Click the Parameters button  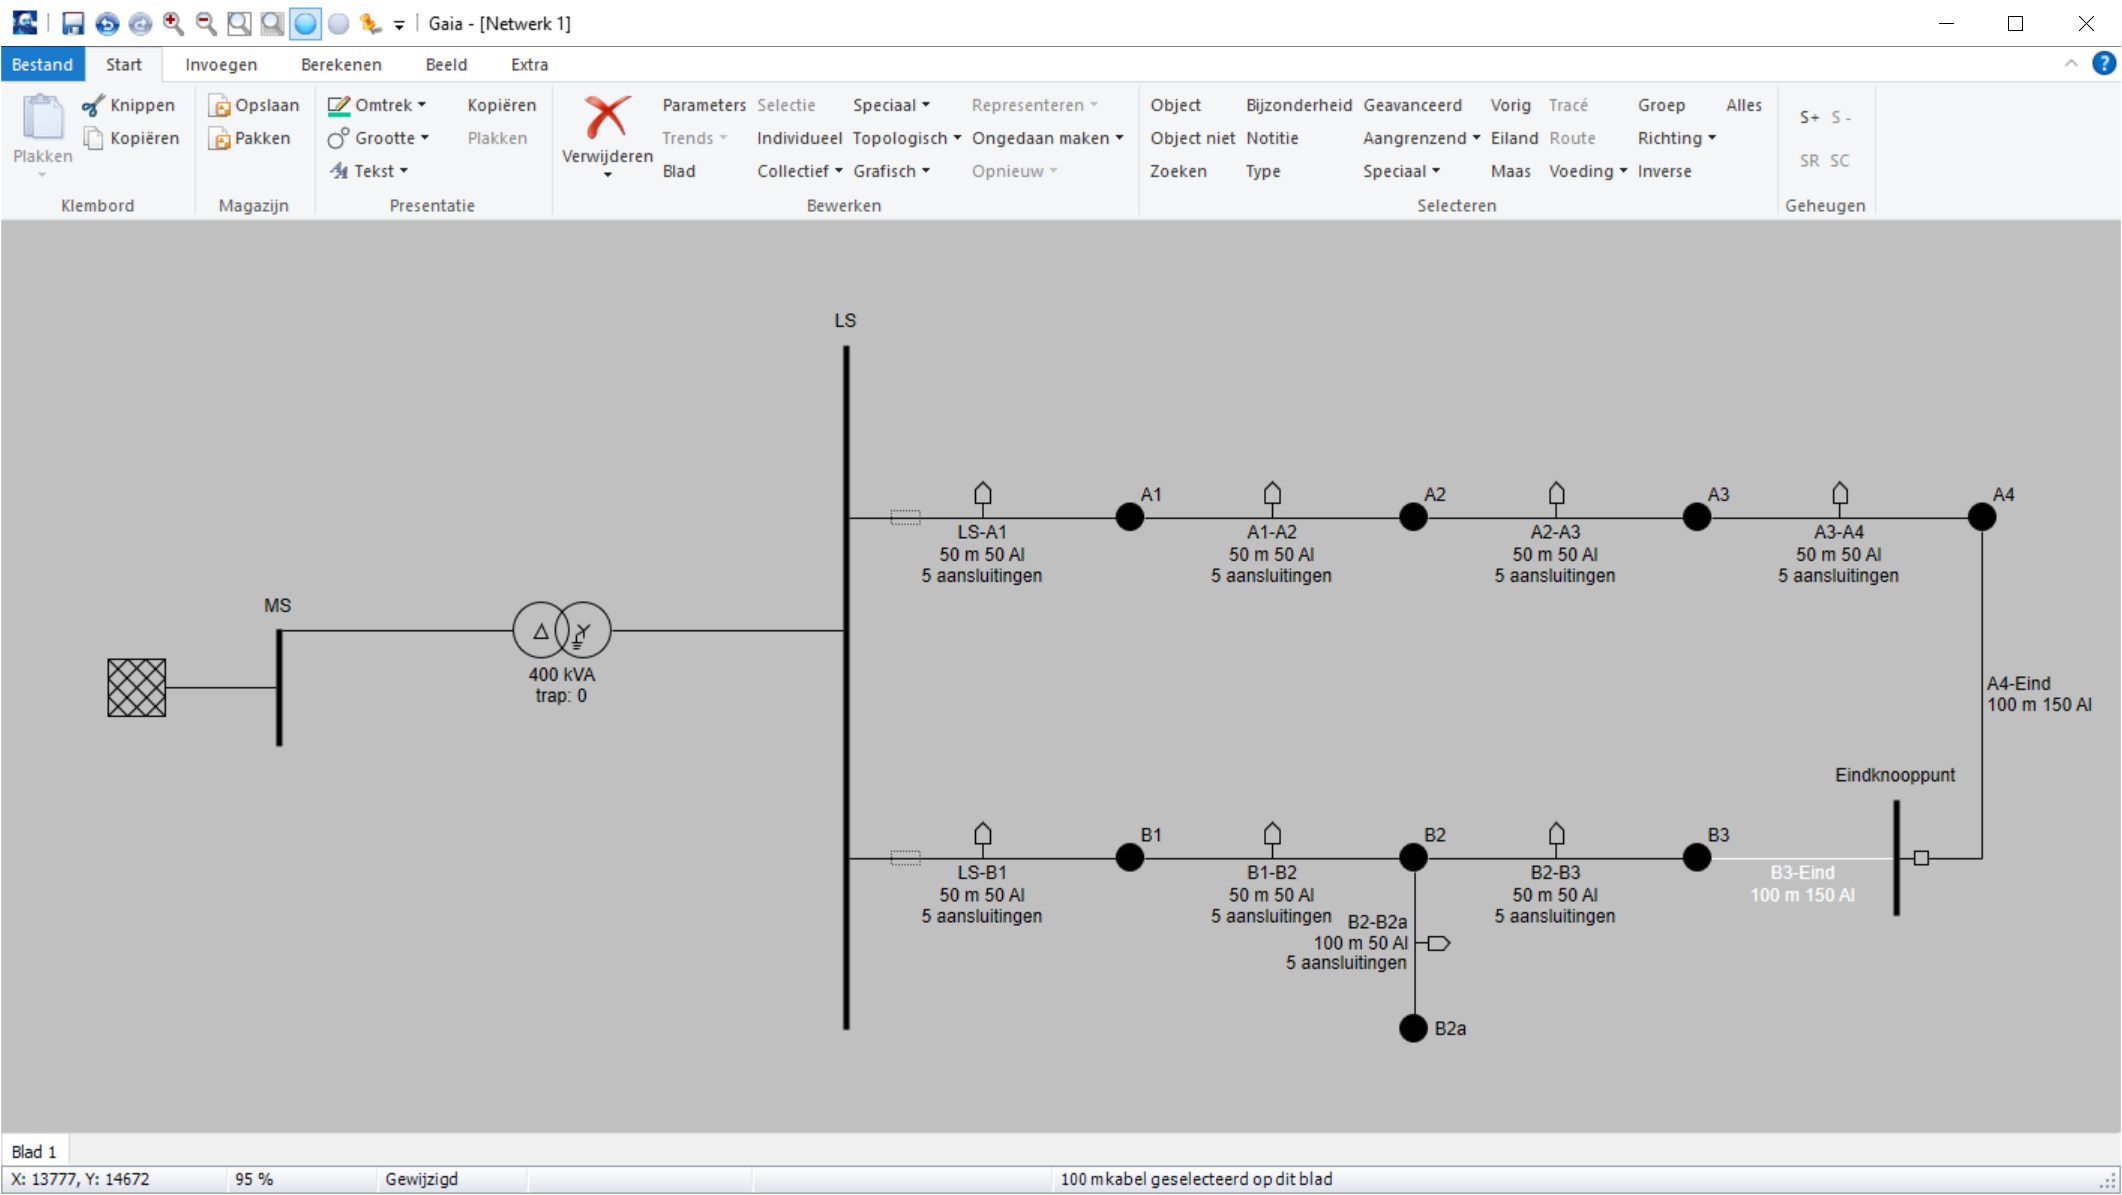click(703, 105)
